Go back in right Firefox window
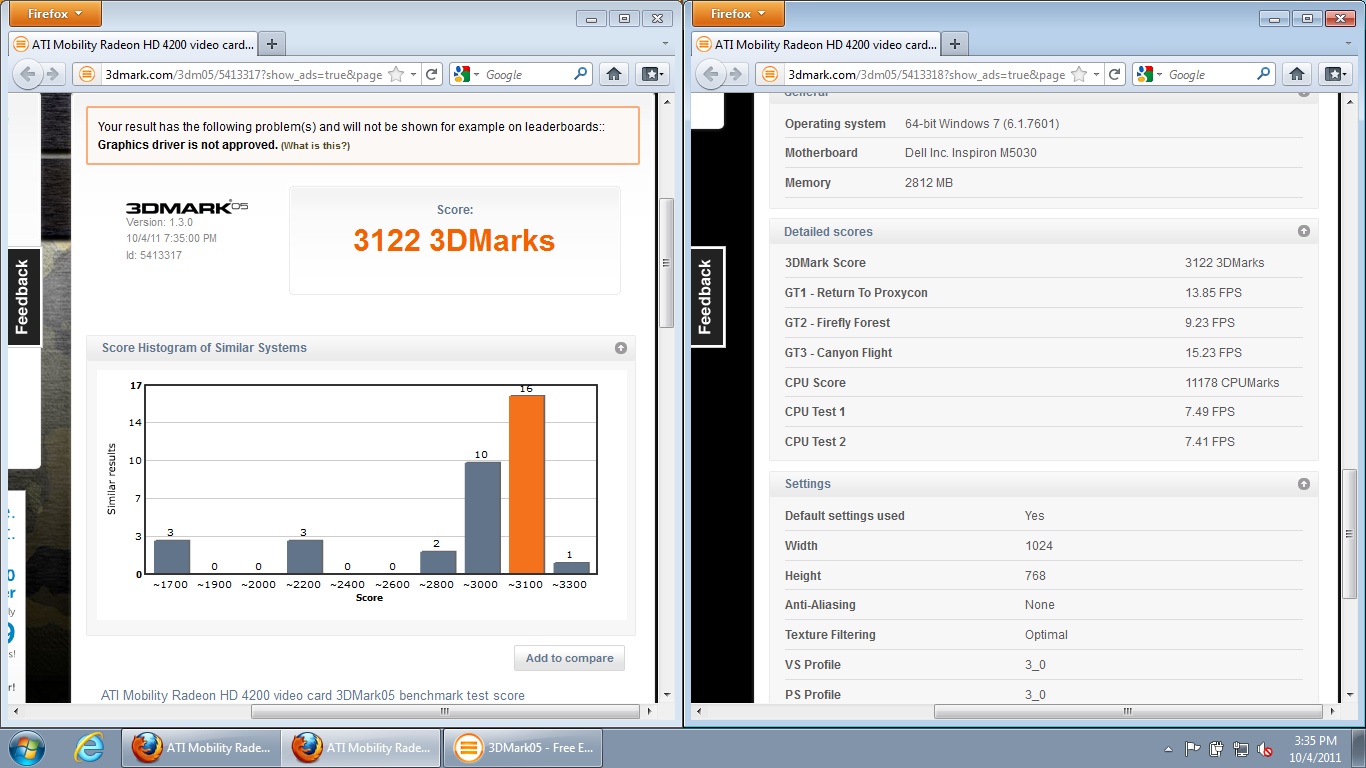1366x768 pixels. coord(711,74)
